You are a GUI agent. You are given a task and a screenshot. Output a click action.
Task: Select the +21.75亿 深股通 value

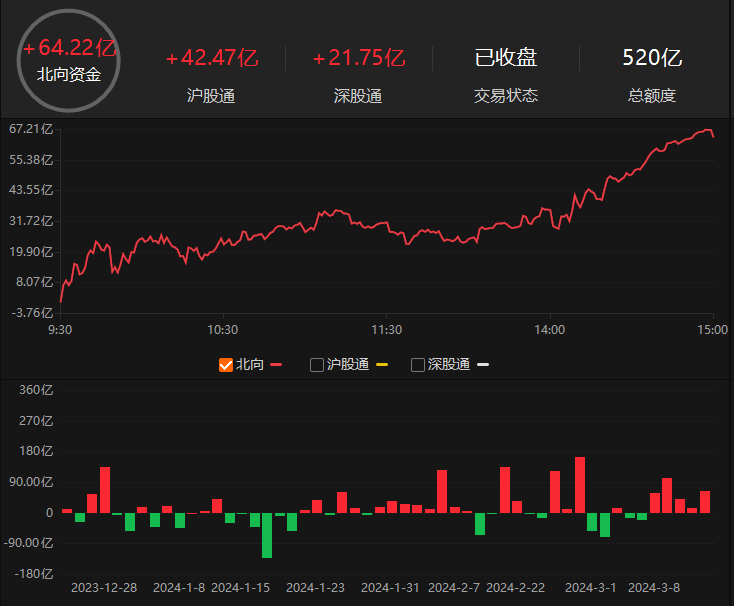point(359,58)
